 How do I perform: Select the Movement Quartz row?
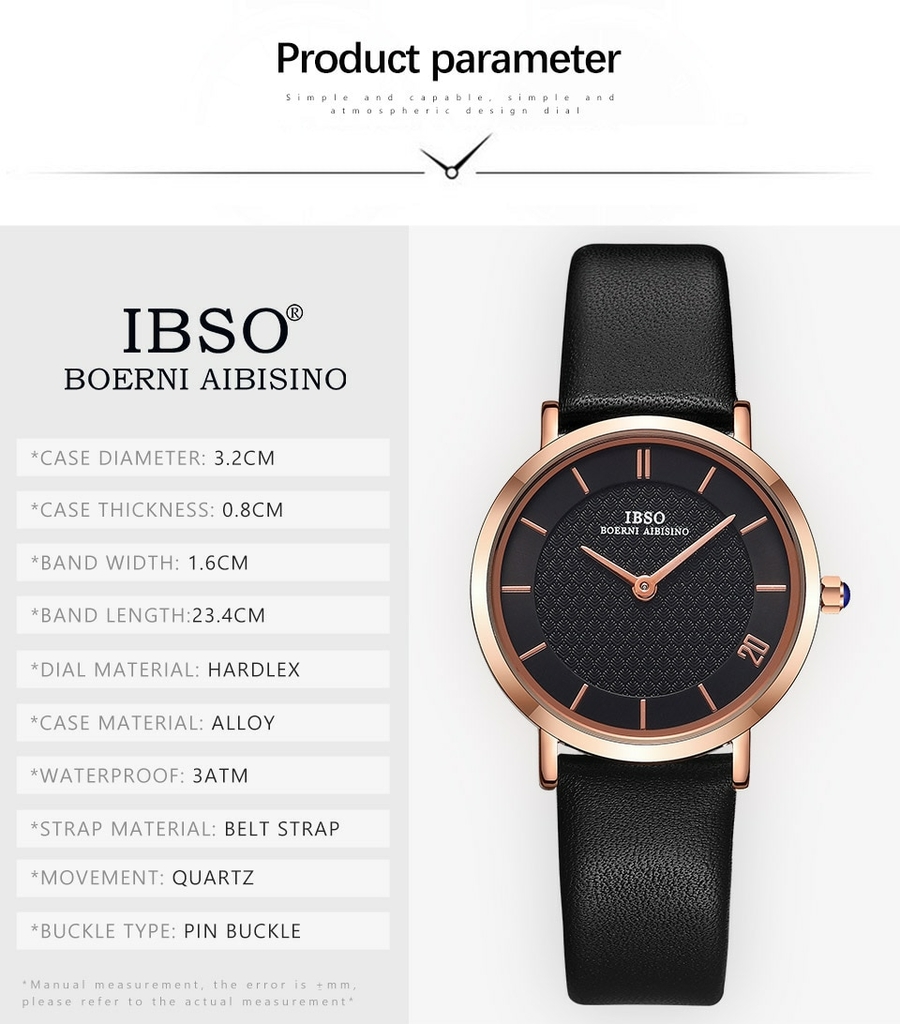pos(203,877)
